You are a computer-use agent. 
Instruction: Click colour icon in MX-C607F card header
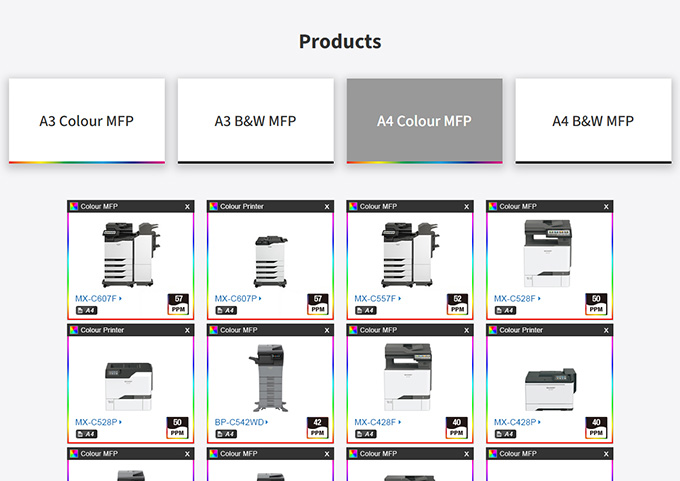[x=74, y=207]
